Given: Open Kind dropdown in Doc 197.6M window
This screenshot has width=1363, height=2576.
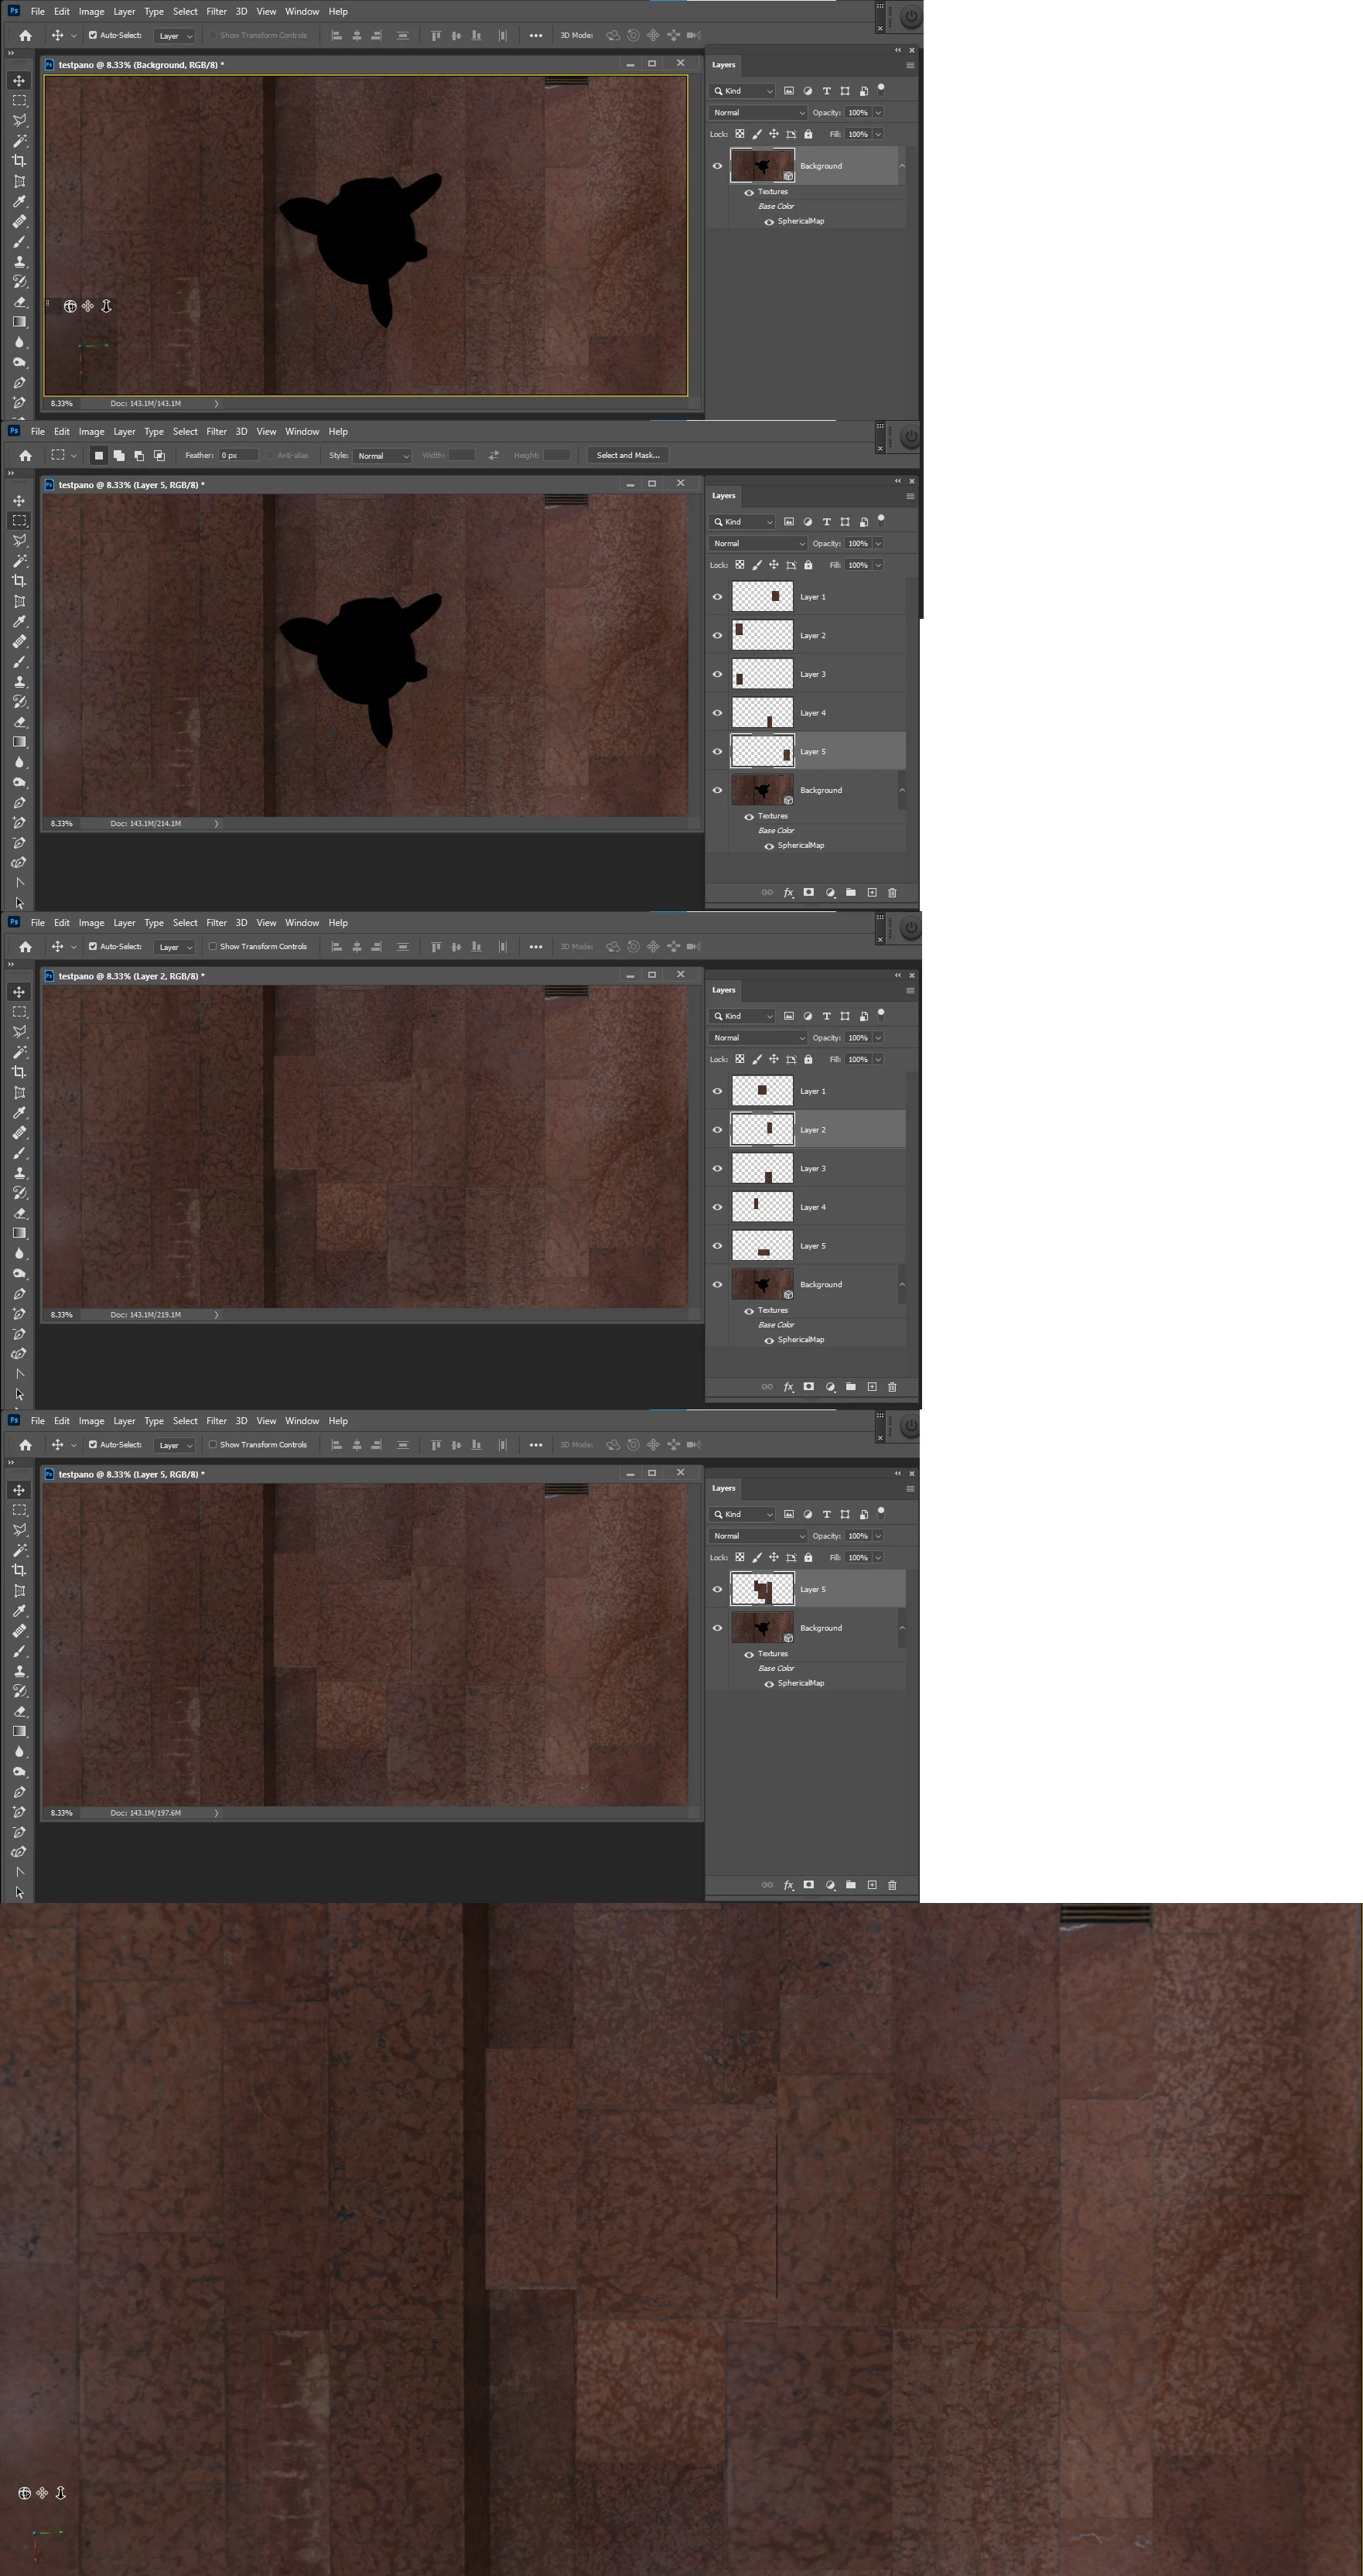Looking at the screenshot, I should (x=742, y=1514).
